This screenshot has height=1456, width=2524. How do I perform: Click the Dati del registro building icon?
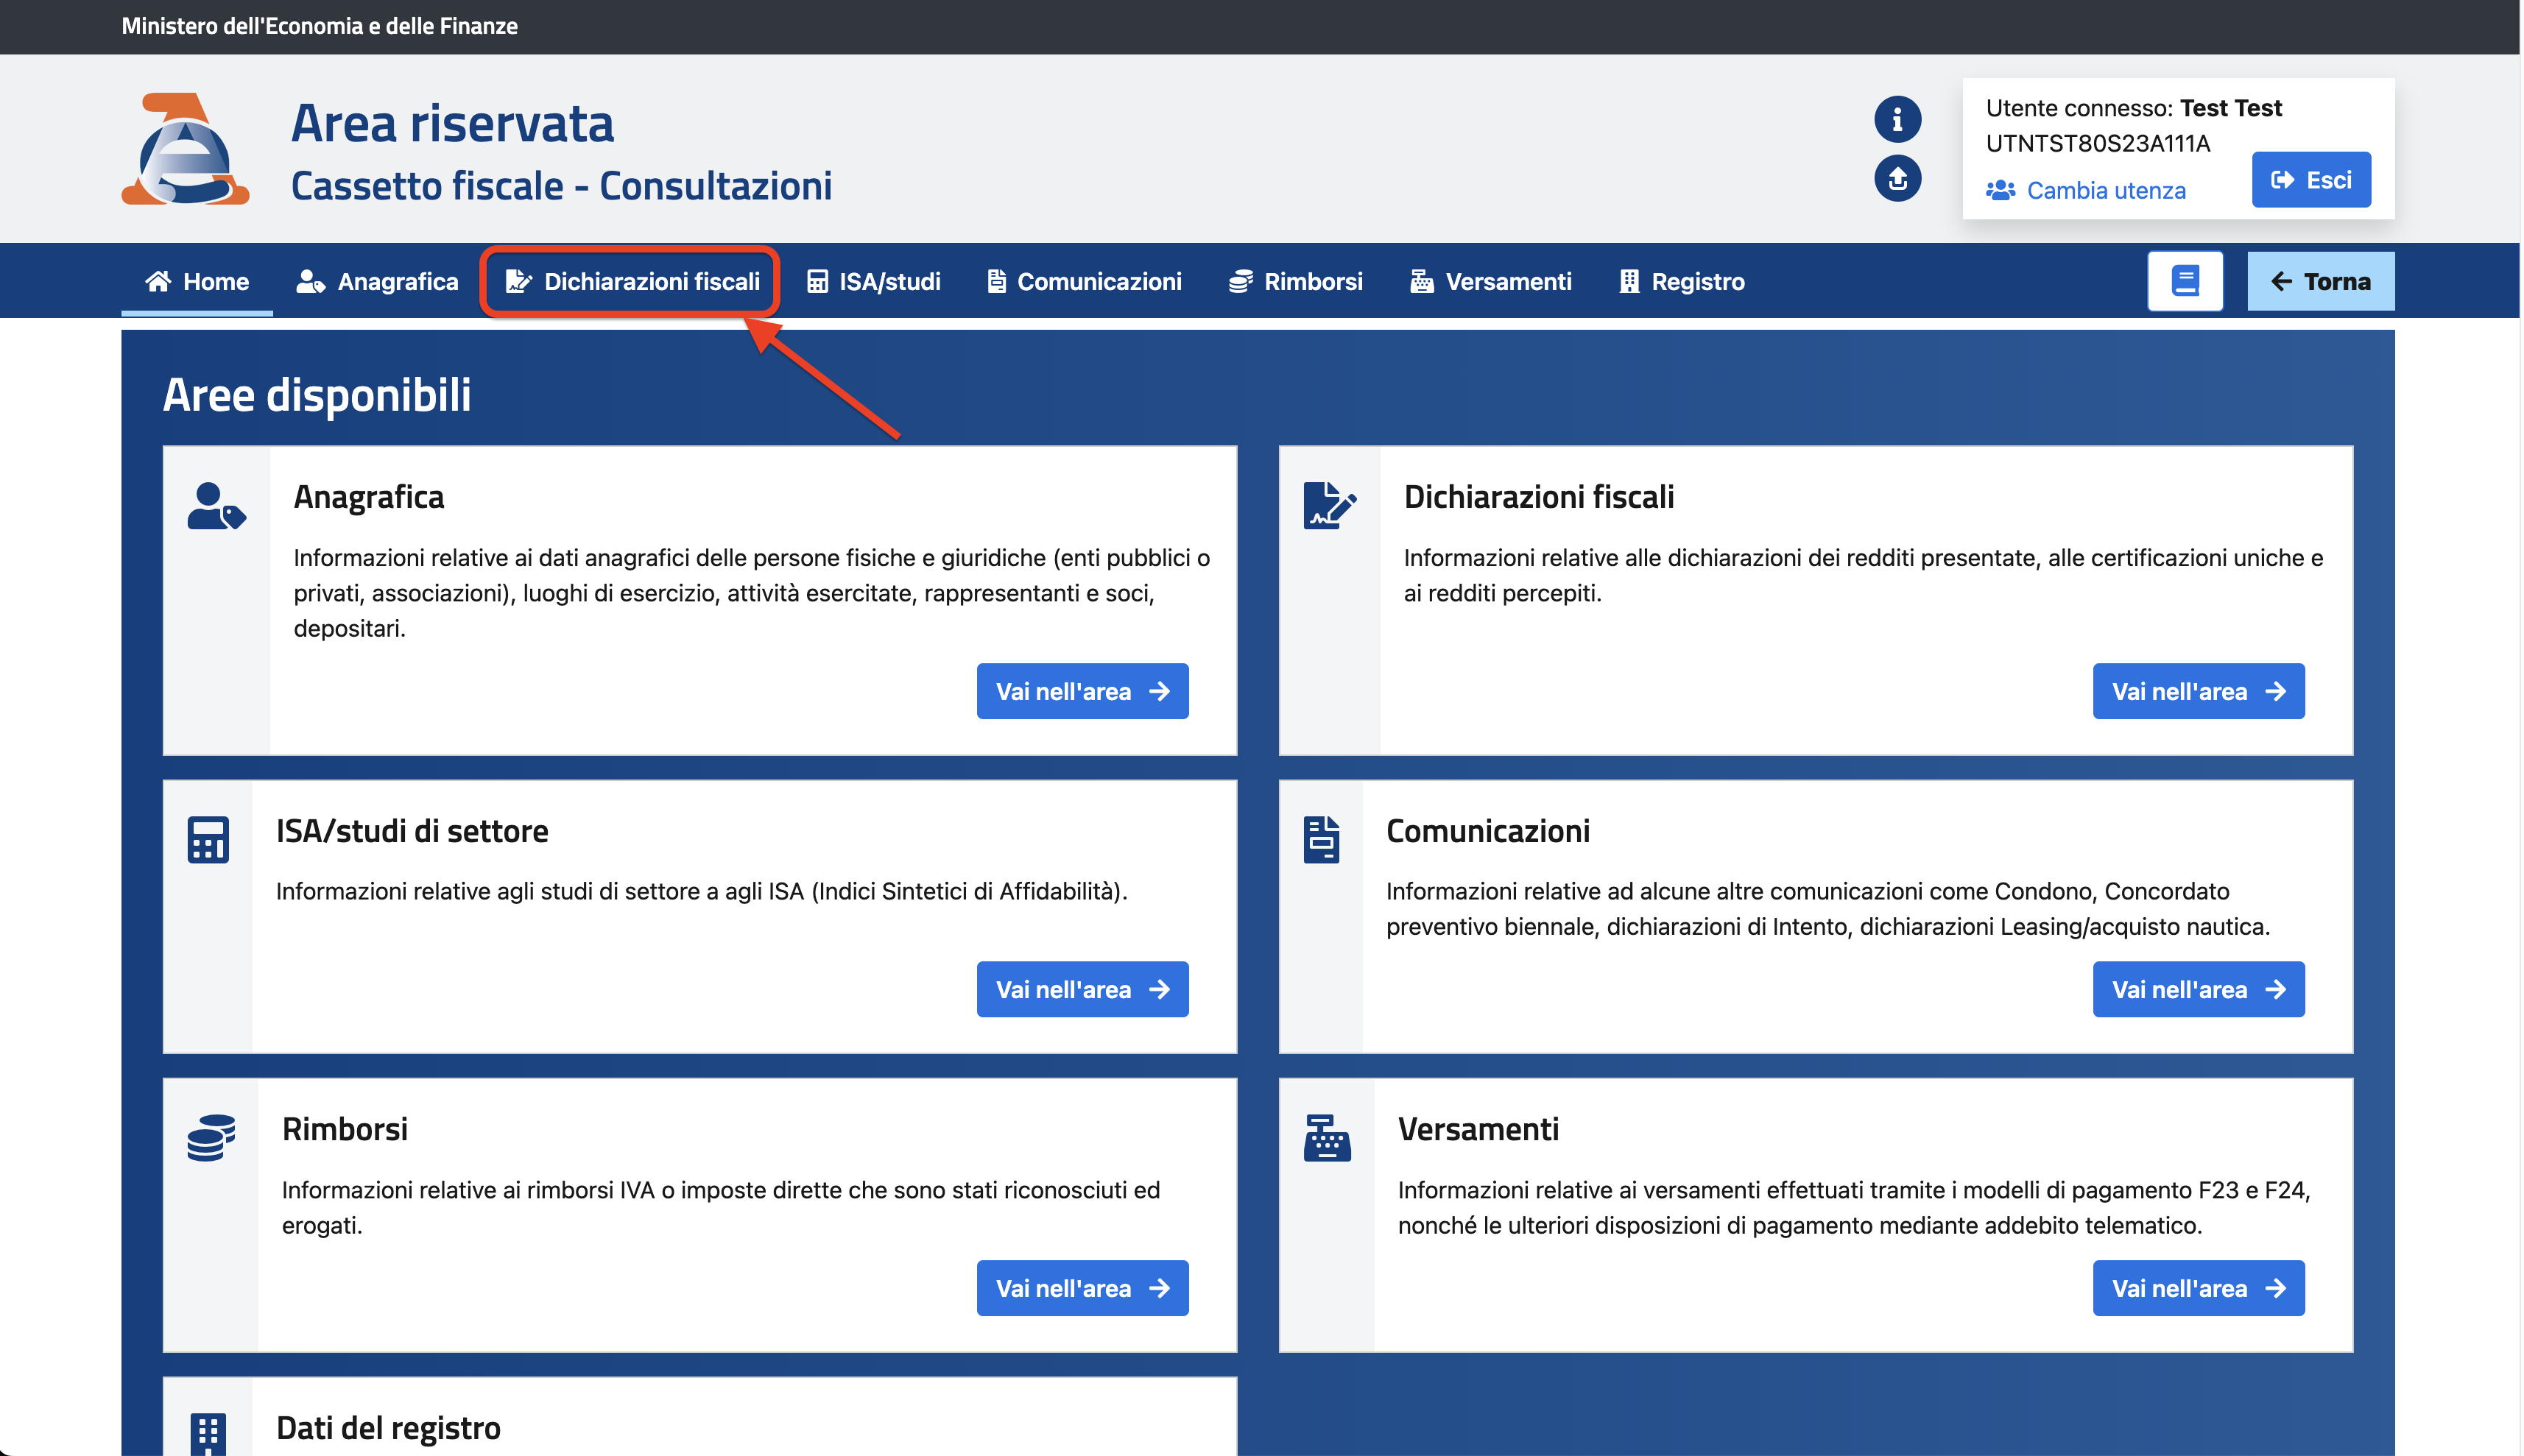point(208,1434)
